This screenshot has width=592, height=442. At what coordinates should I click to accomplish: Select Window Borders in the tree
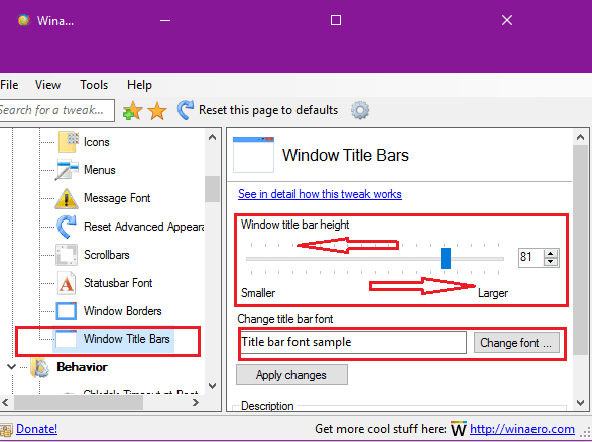point(123,311)
